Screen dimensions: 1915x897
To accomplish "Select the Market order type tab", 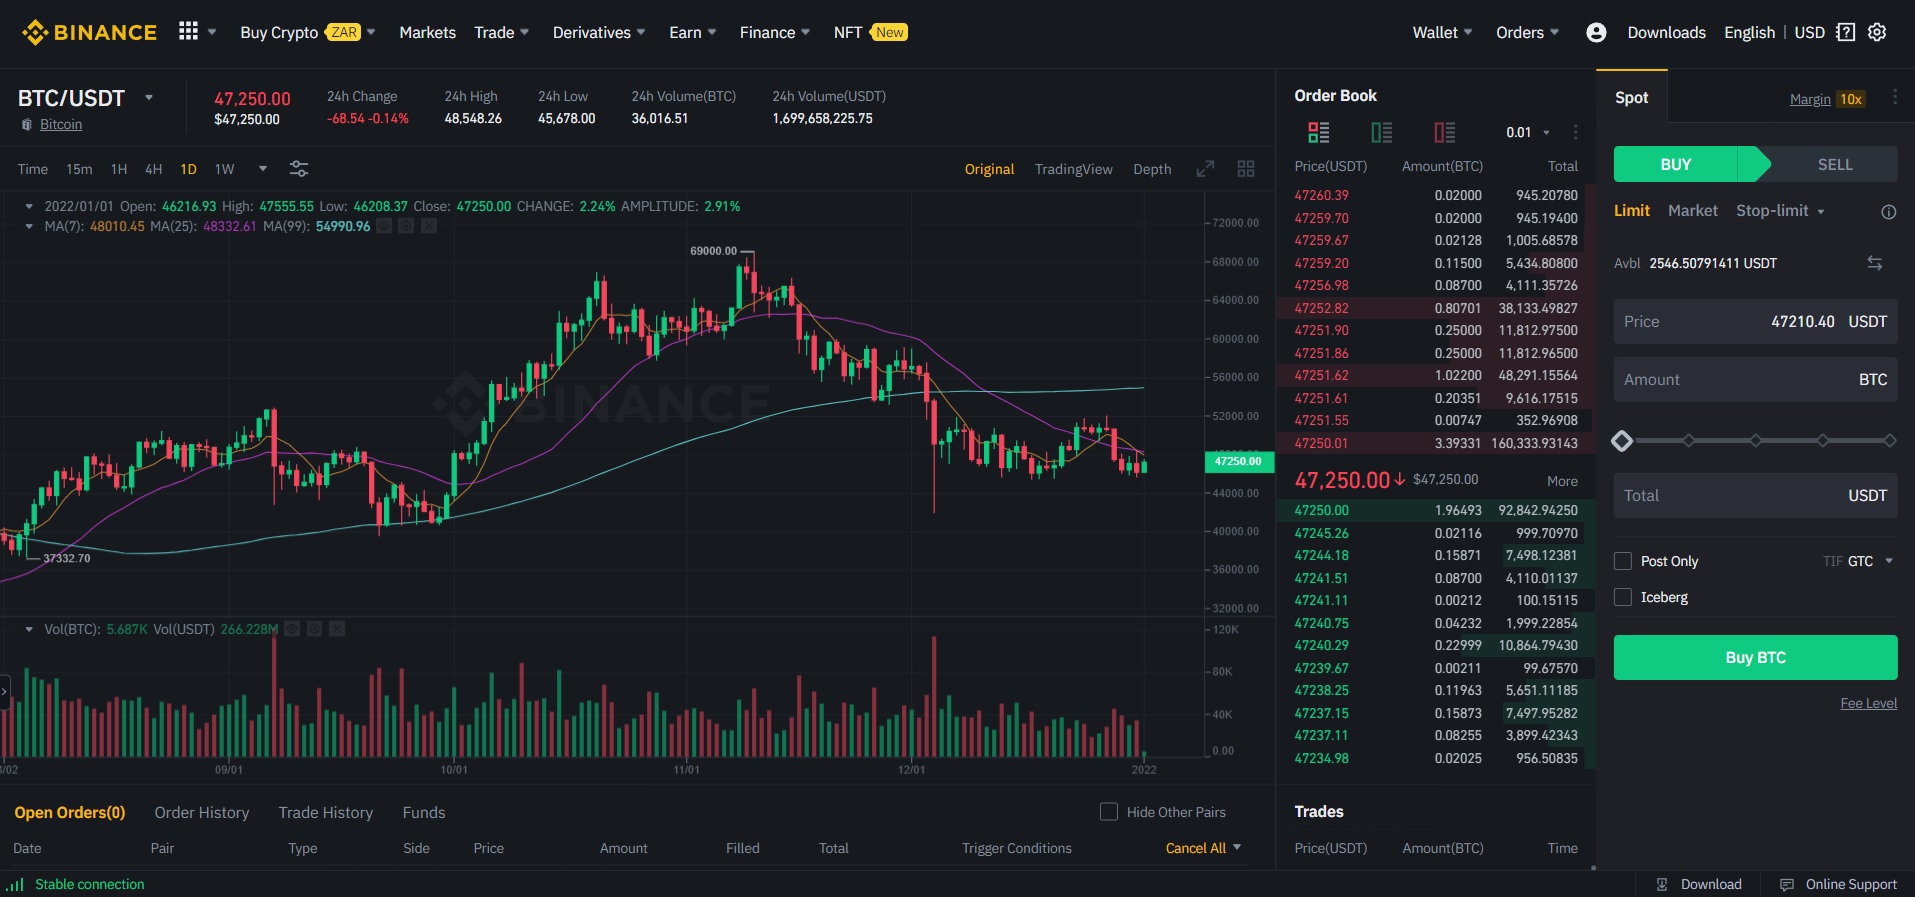I will pyautogui.click(x=1692, y=211).
